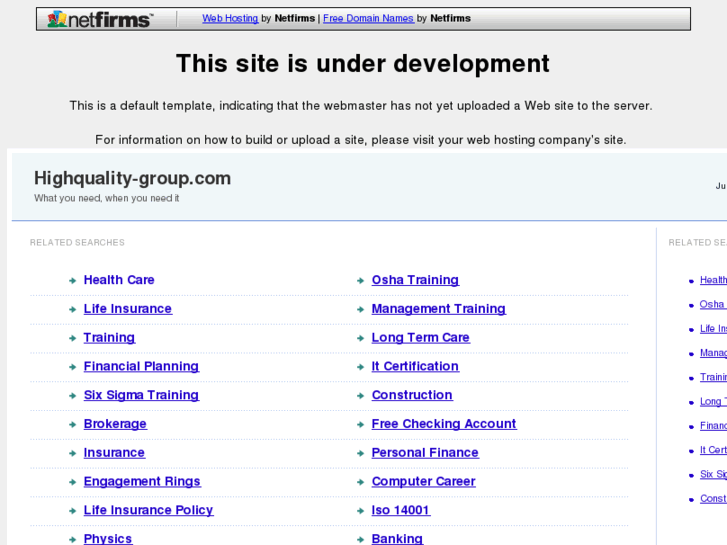Open the Long Term Care link
This screenshot has width=727, height=545.
pos(421,337)
